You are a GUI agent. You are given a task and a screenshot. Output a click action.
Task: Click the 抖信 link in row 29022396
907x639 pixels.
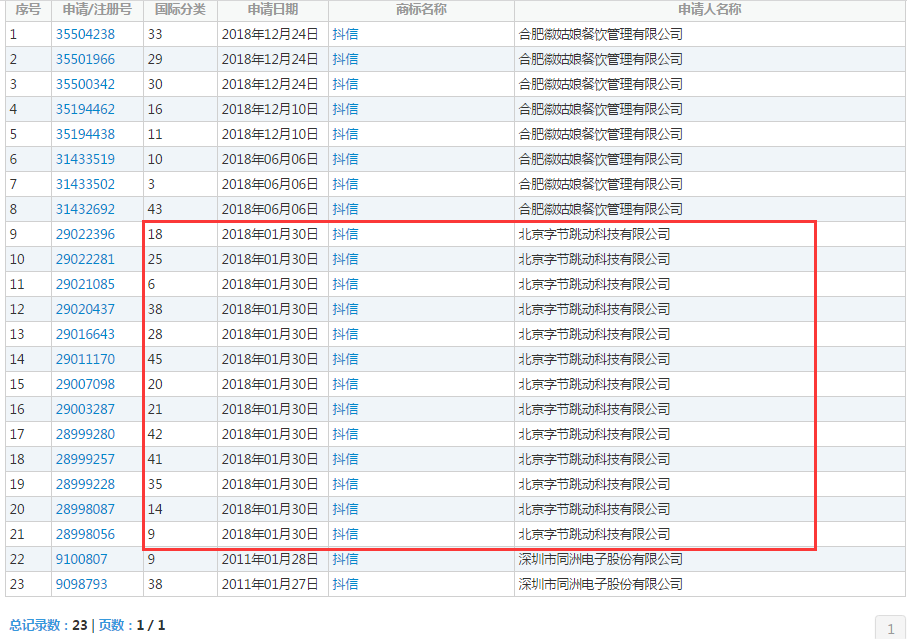[x=345, y=234]
